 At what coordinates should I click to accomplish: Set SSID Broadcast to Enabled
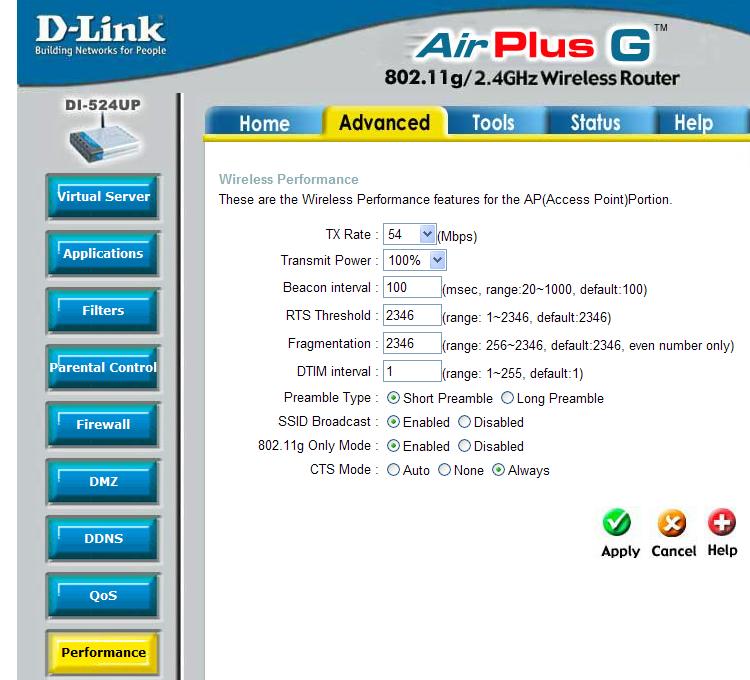click(x=393, y=422)
